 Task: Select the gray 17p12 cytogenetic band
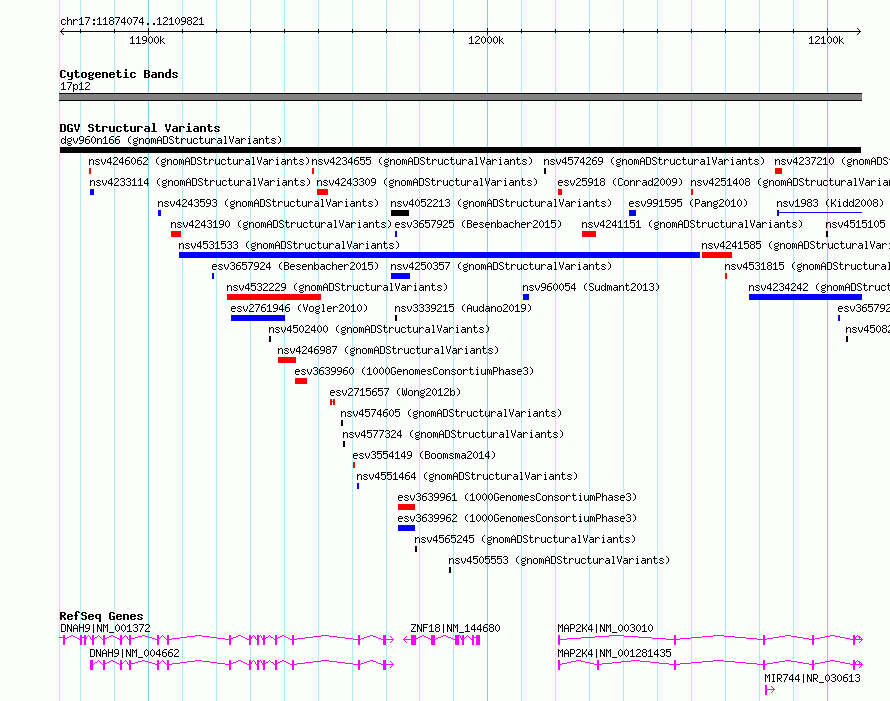click(x=460, y=98)
